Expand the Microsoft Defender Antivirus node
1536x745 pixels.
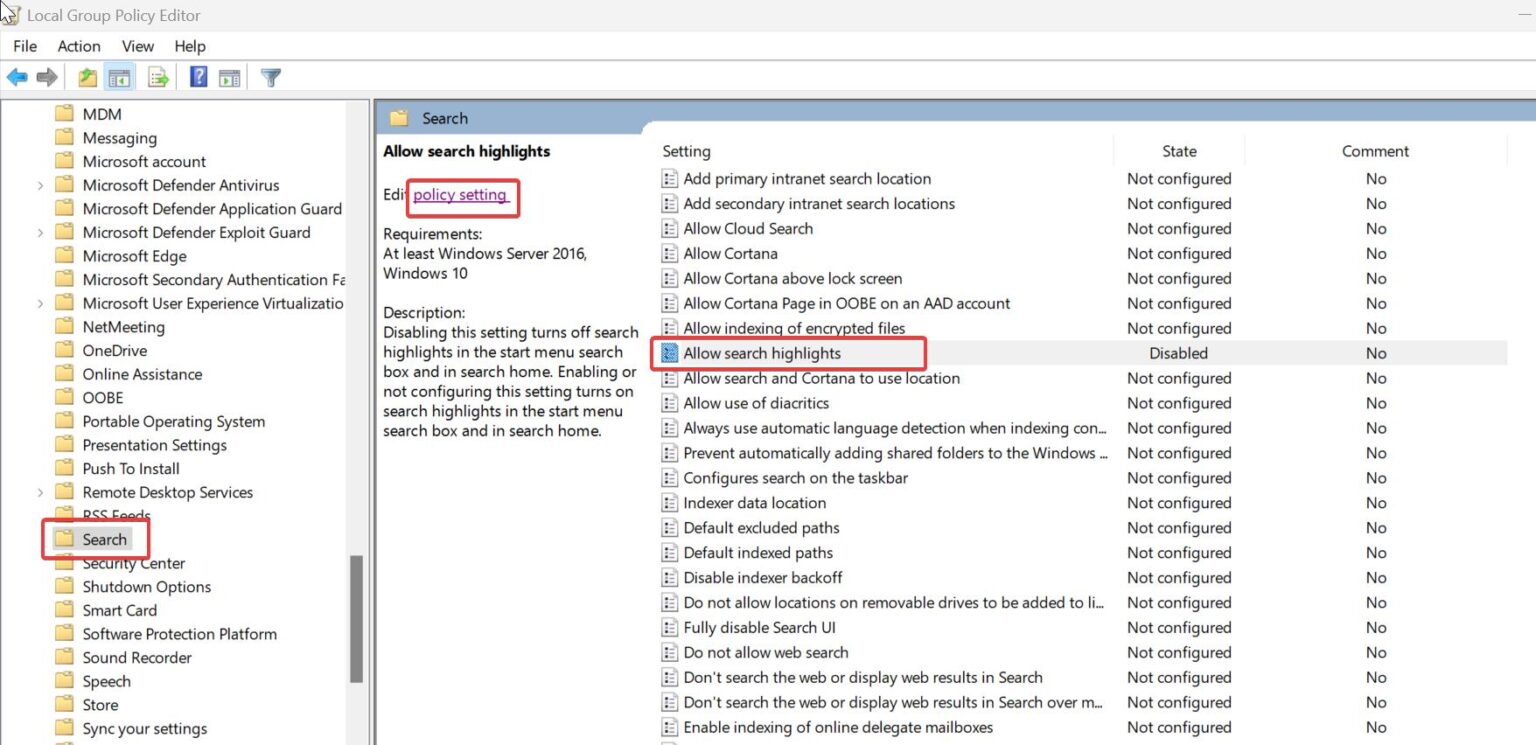click(x=39, y=184)
